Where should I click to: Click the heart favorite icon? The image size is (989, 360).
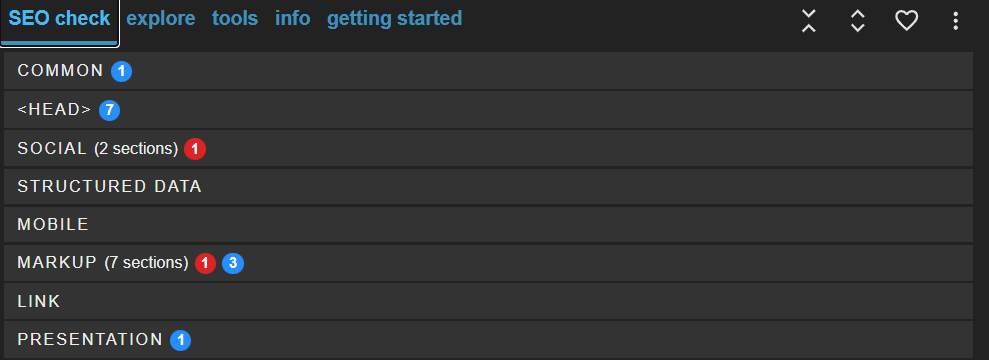906,21
